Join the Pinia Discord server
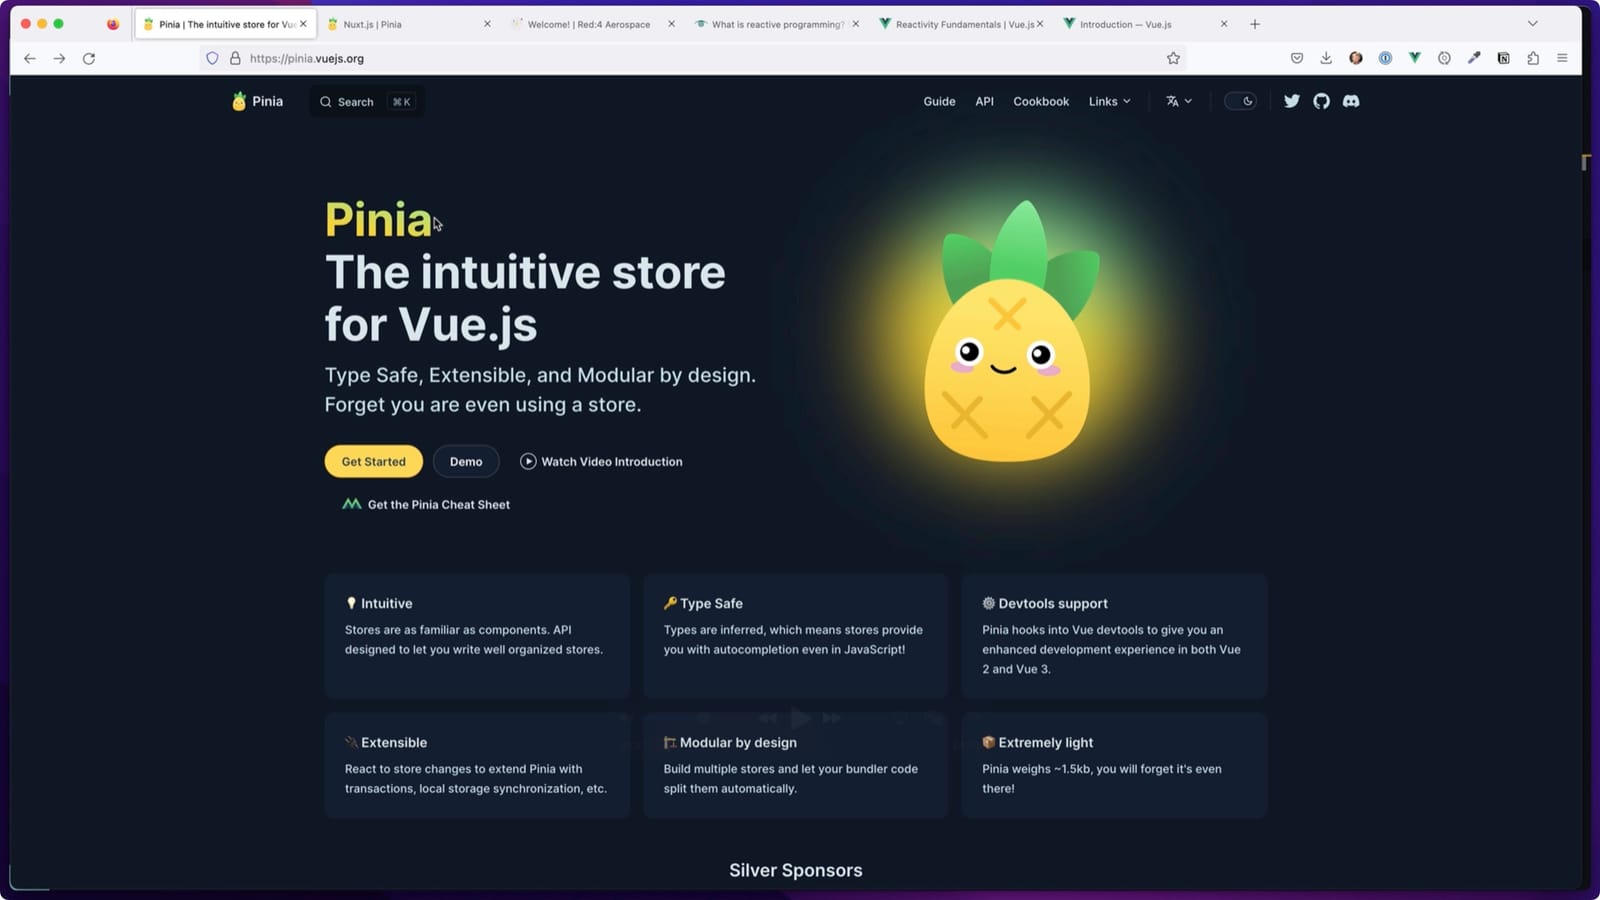The height and width of the screenshot is (900, 1600). pos(1351,101)
